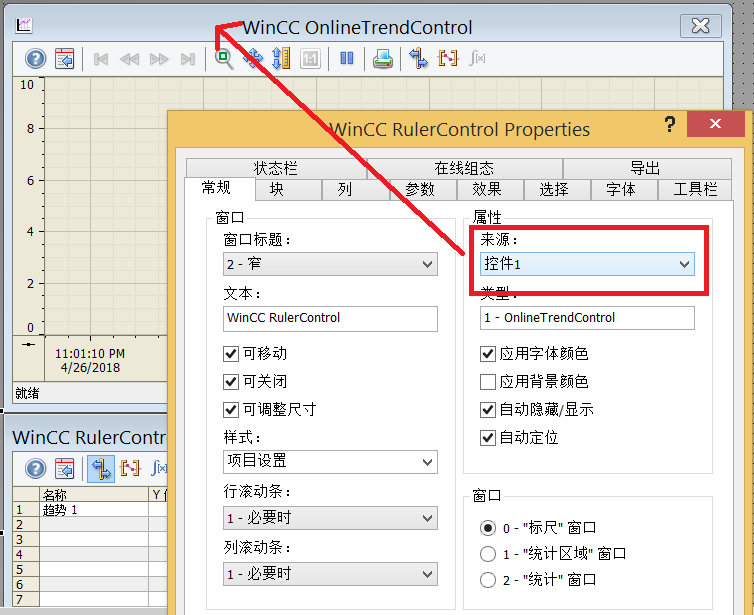Select ruler window icon in the RulerControl toolbar
754x615 pixels.
101,468
